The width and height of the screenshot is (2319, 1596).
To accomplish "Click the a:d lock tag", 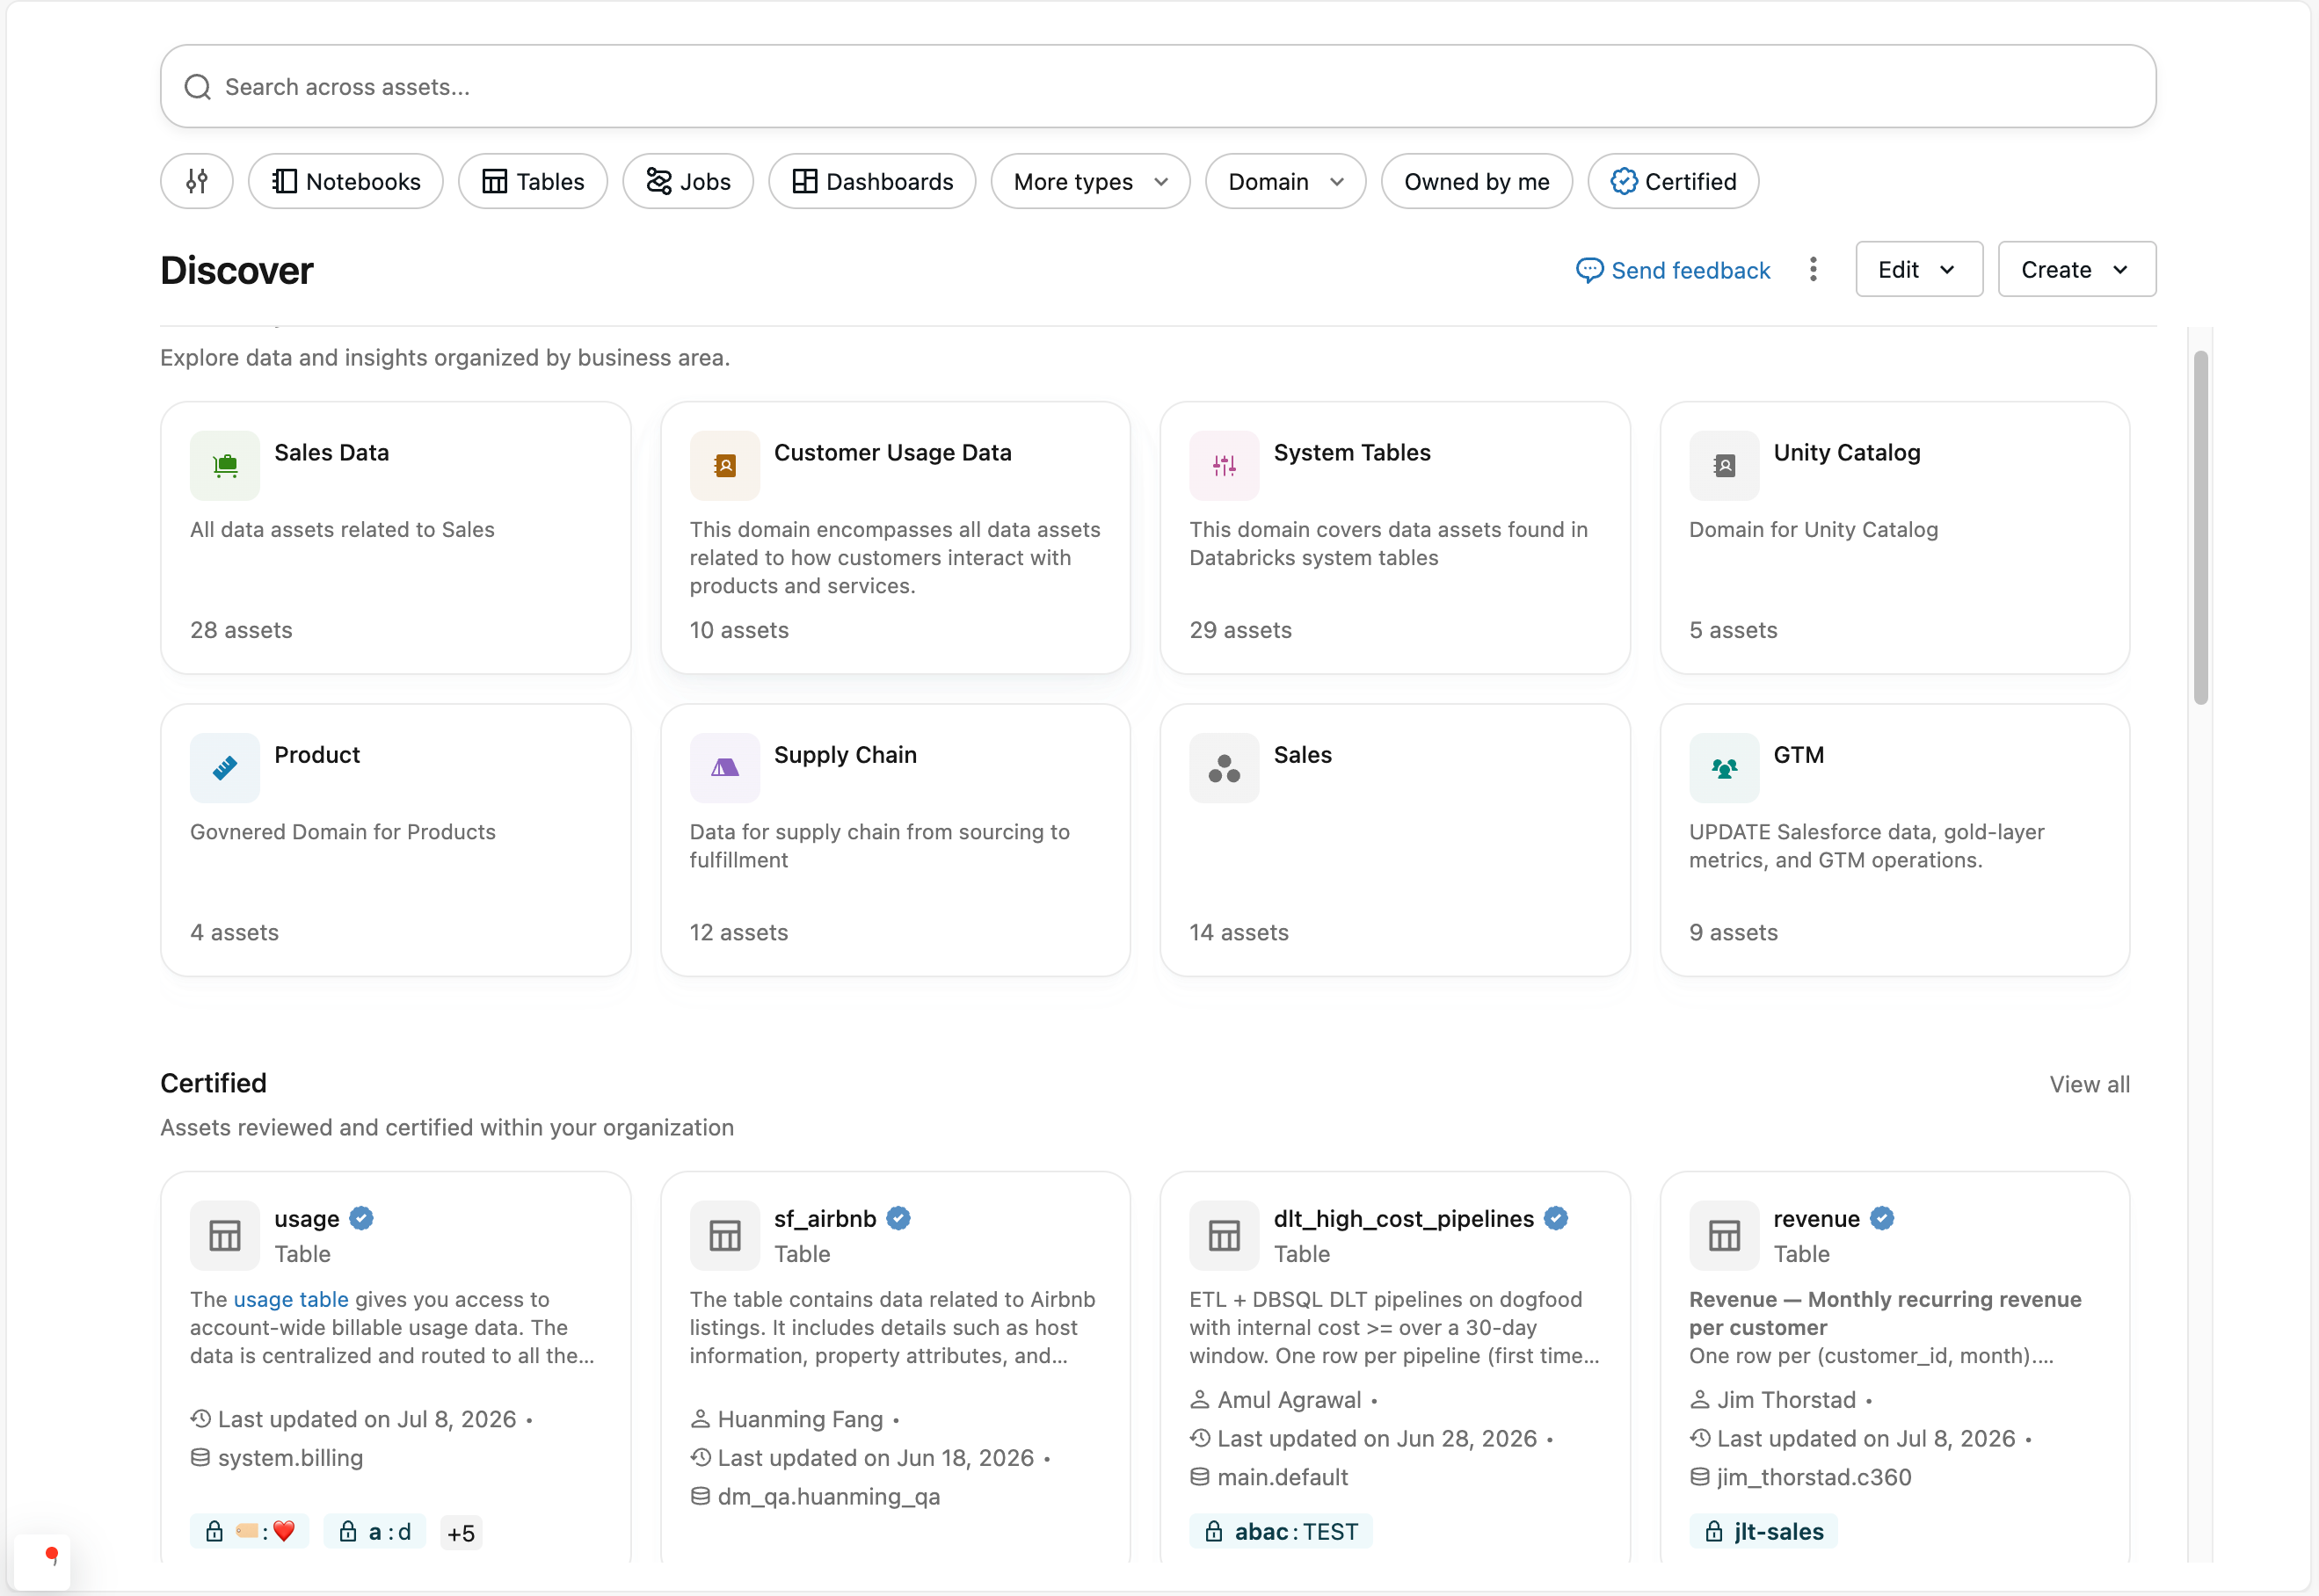I will 375,1531.
